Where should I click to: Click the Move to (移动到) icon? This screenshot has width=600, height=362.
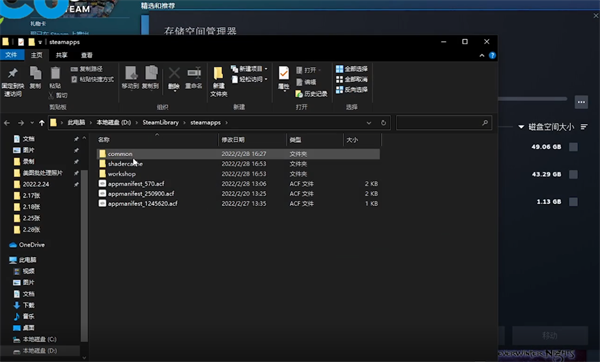[130, 73]
